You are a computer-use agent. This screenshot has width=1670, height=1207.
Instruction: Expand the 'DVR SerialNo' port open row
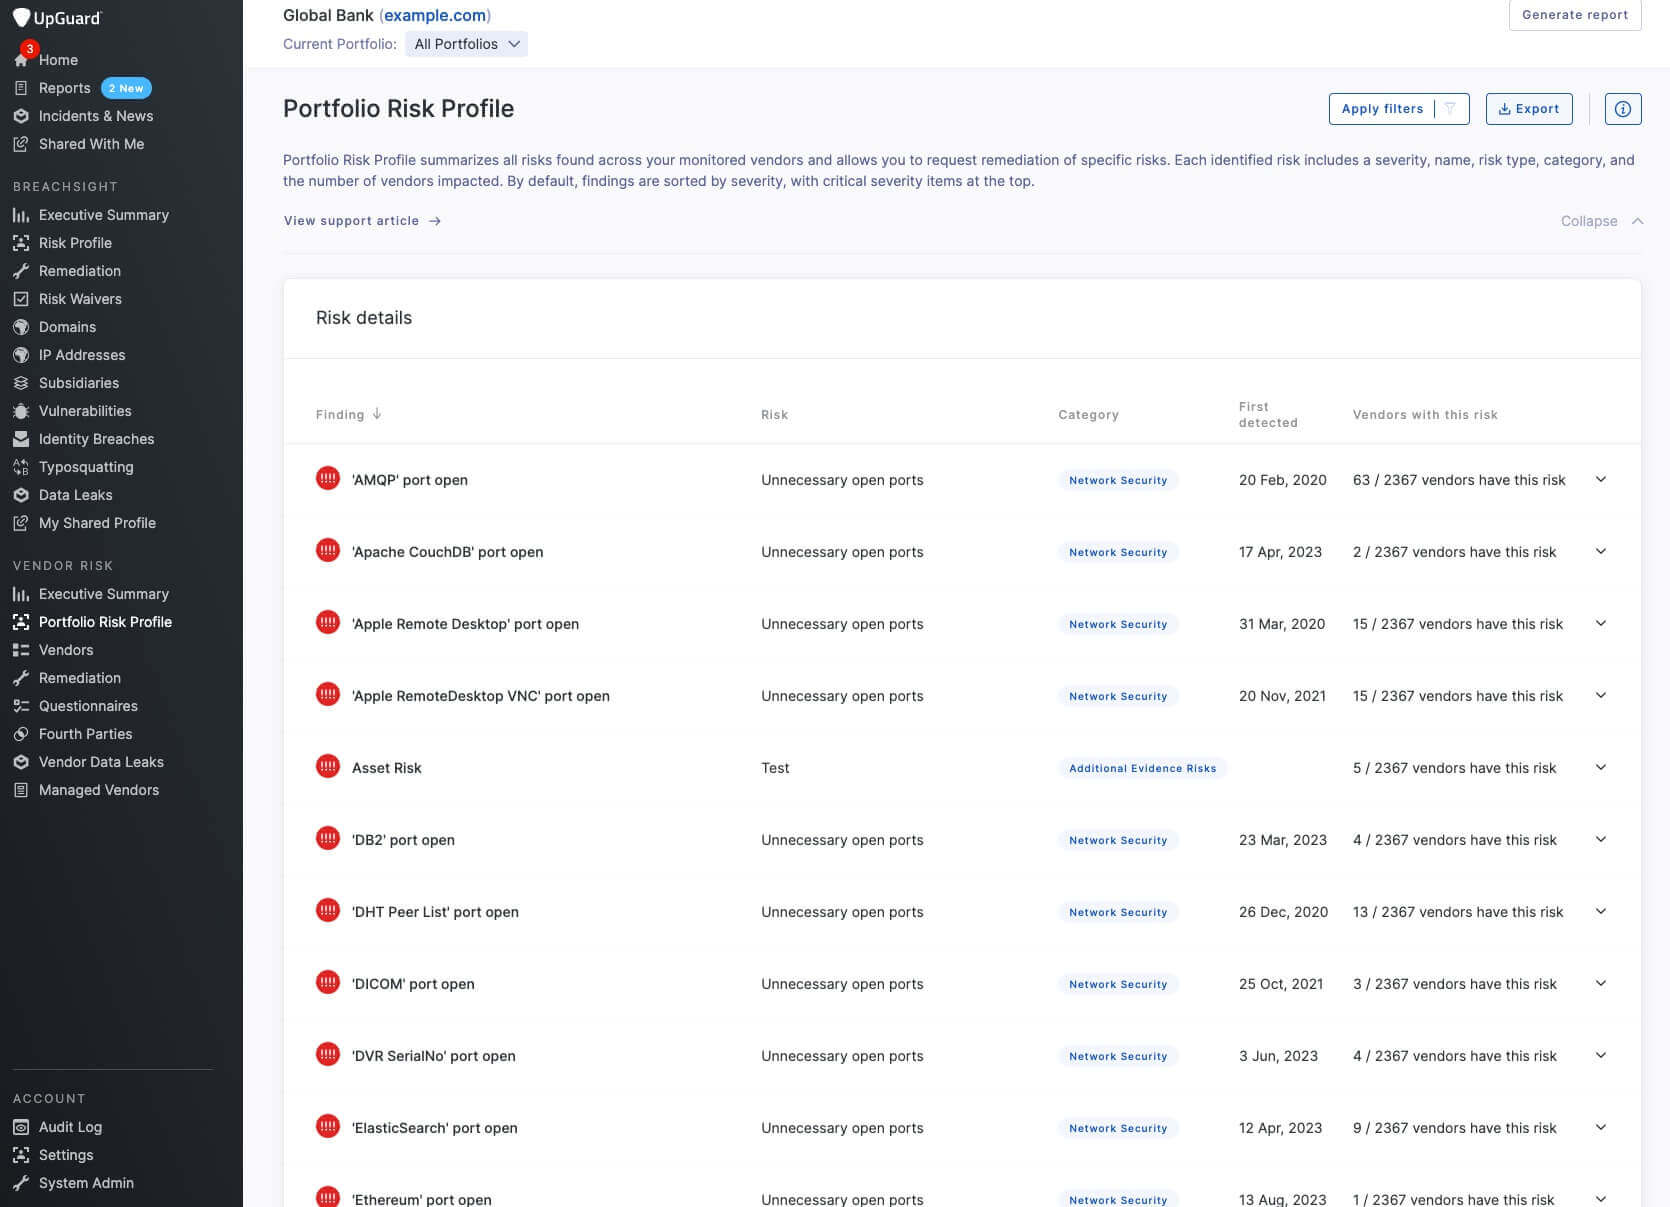[x=1601, y=1056]
